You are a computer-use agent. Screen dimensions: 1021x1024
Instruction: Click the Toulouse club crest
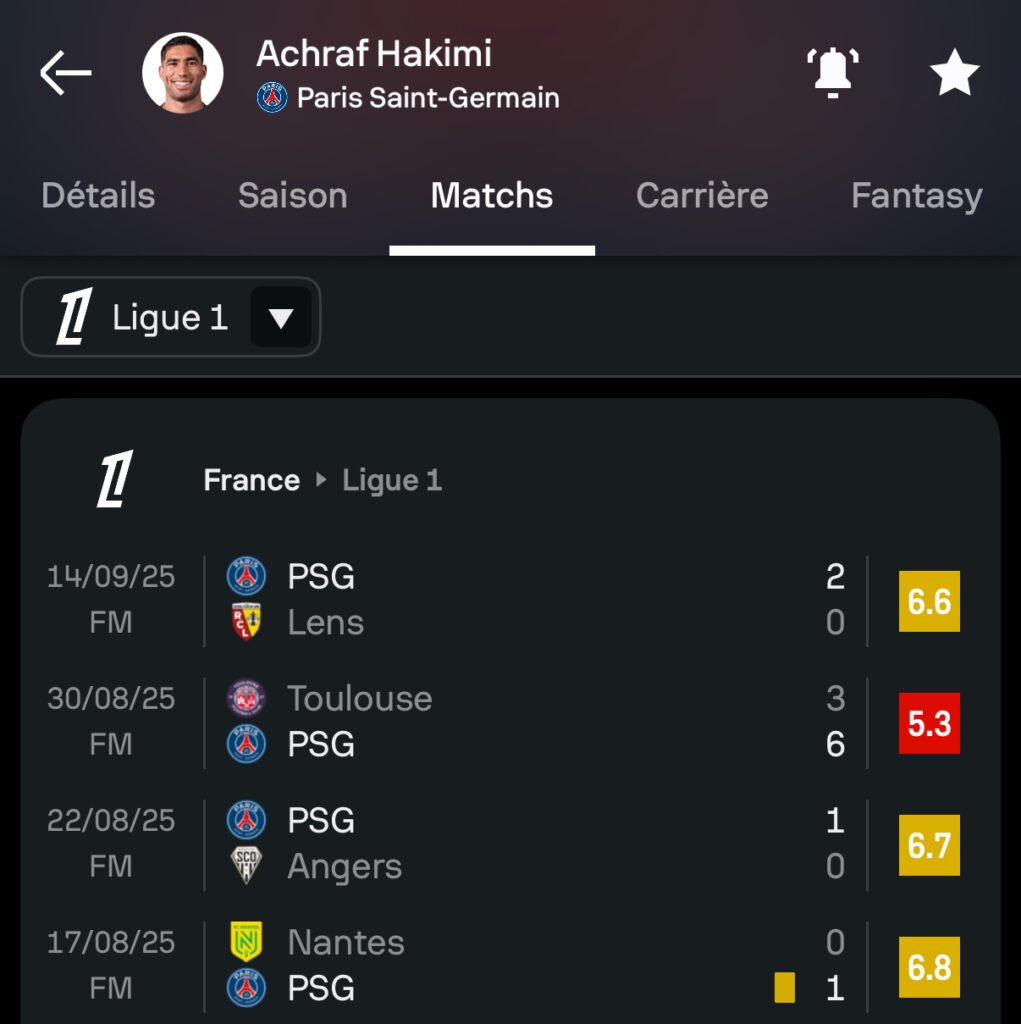point(246,698)
